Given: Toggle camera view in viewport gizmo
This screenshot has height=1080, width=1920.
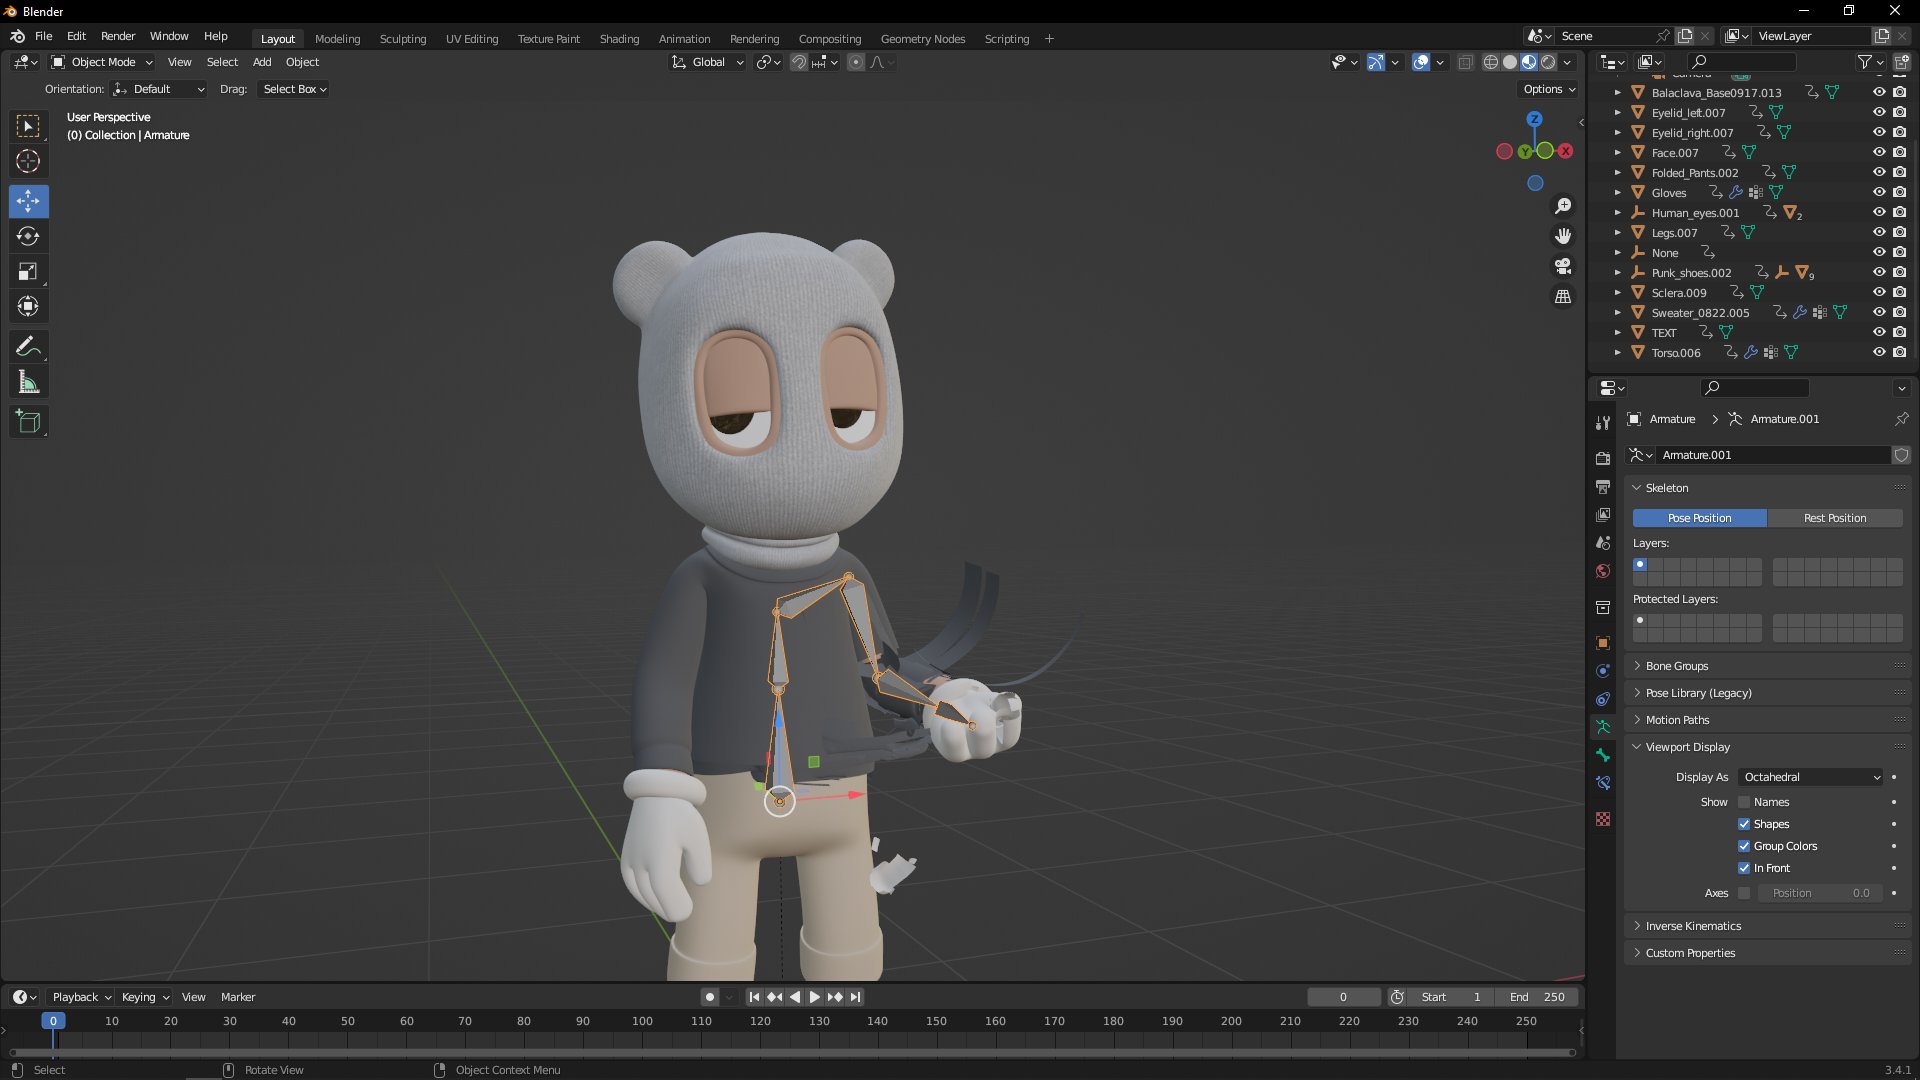Looking at the screenshot, I should [1562, 267].
